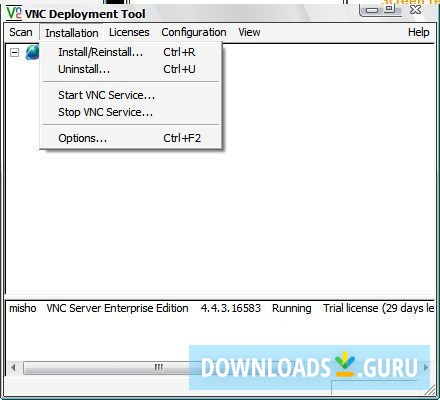Click the Trial license cell

pyautogui.click(x=379, y=308)
